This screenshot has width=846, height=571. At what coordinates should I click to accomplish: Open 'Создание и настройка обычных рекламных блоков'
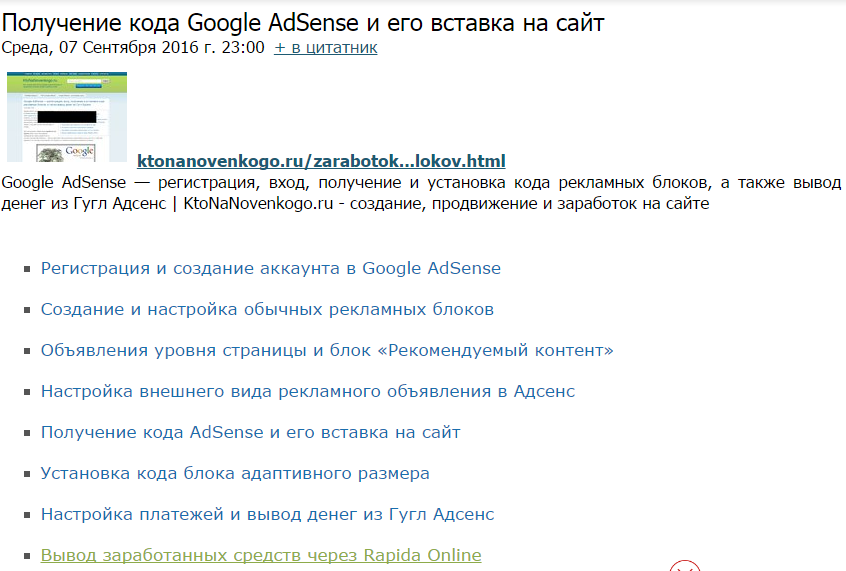[x=267, y=309]
